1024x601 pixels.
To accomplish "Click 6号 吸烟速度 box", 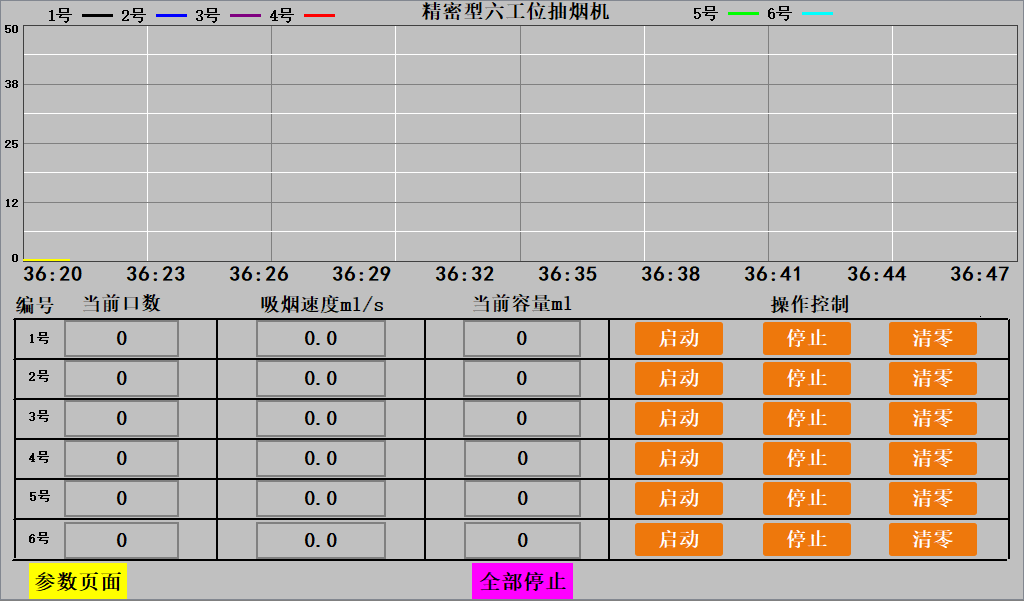I will click(x=321, y=540).
